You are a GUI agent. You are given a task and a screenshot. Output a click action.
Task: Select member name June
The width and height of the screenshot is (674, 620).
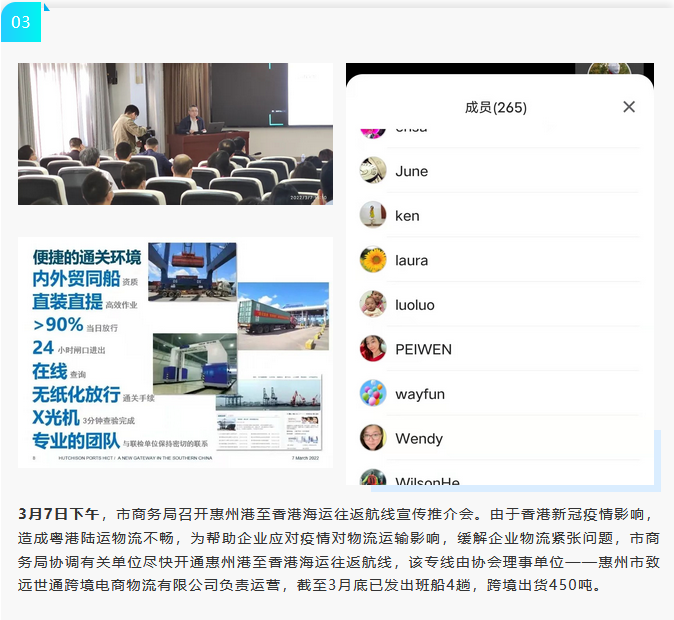(411, 172)
